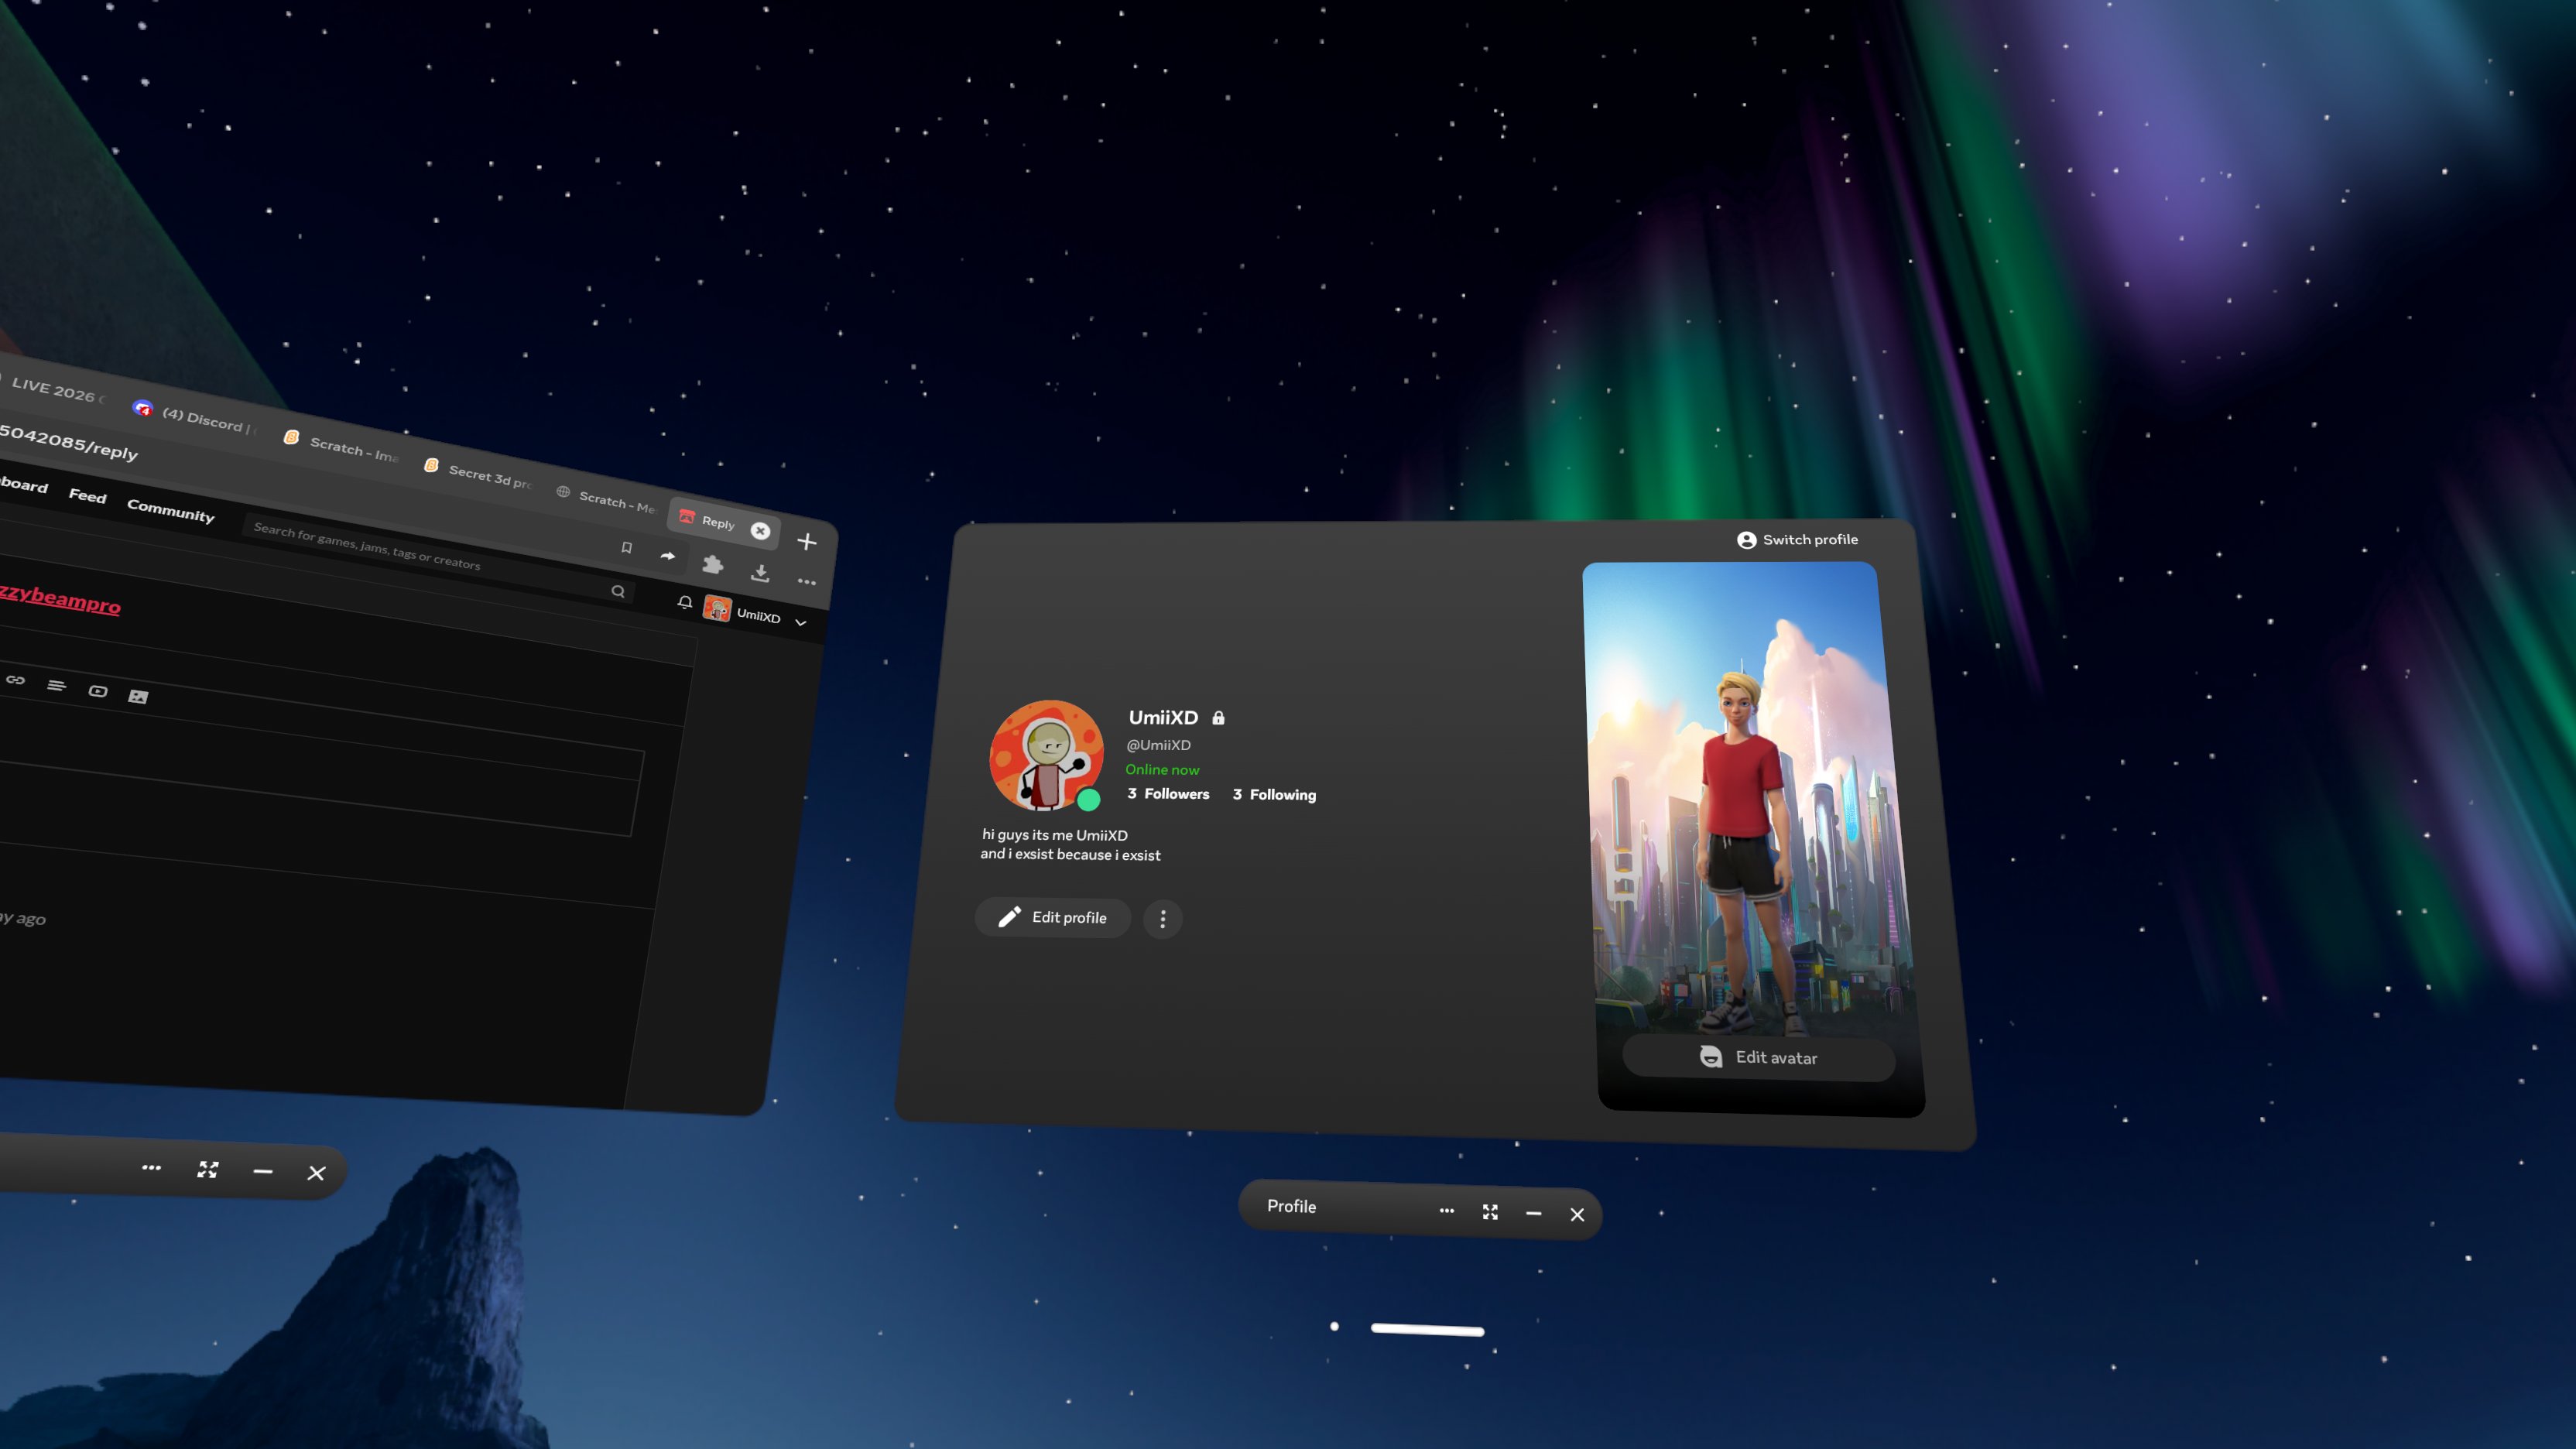Open profile vertical three-dot options menu

[x=1162, y=919]
